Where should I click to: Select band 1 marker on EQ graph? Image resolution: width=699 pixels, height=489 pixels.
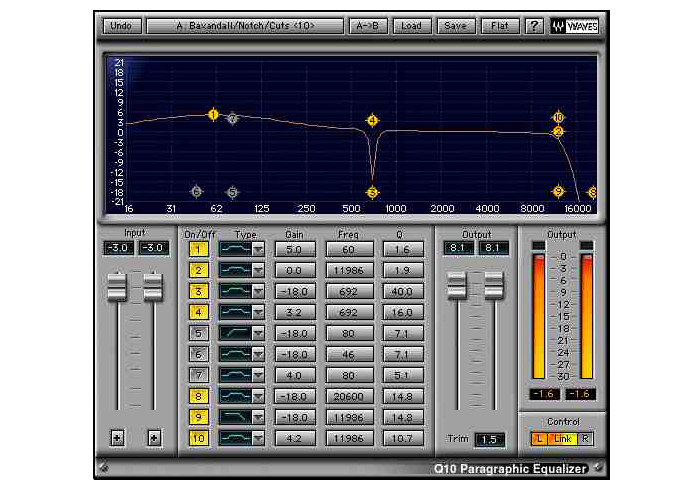point(213,115)
